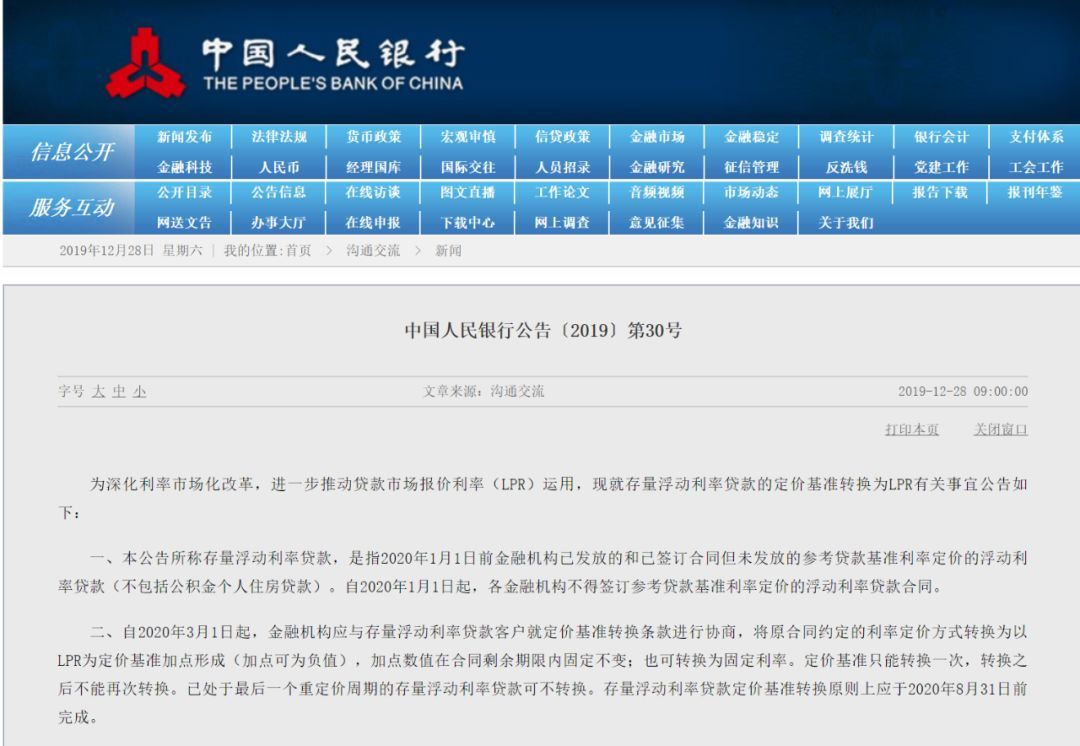Go to 金融研究 section
This screenshot has height=746, width=1080.
tap(657, 167)
